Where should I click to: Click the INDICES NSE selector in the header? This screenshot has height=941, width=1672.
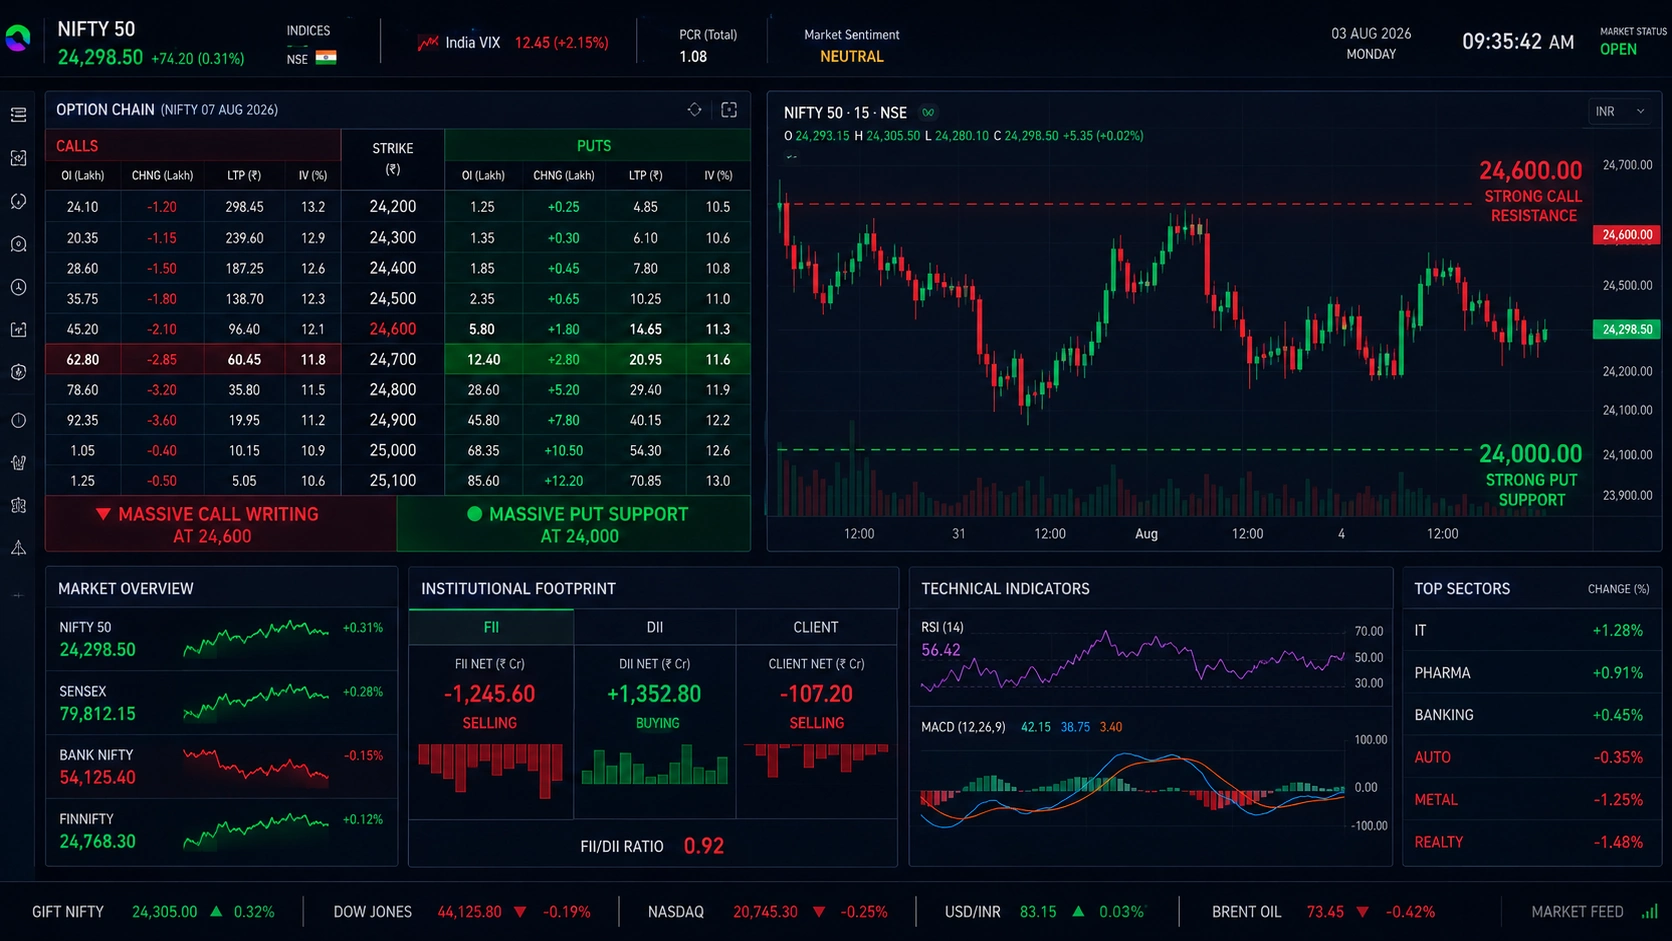tap(311, 45)
